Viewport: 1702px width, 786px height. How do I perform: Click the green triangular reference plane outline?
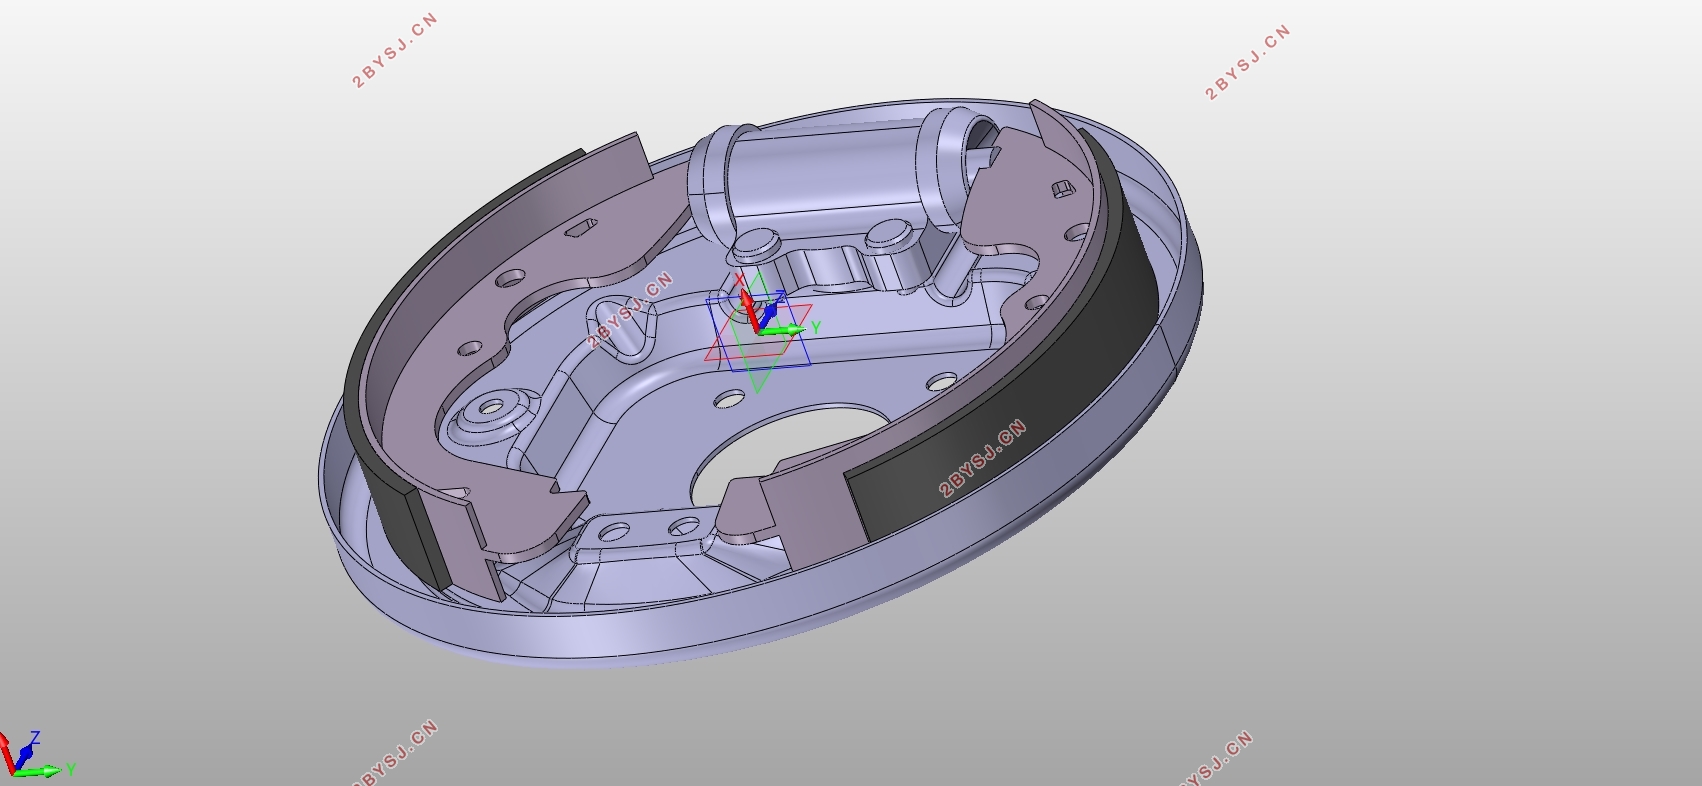[758, 332]
